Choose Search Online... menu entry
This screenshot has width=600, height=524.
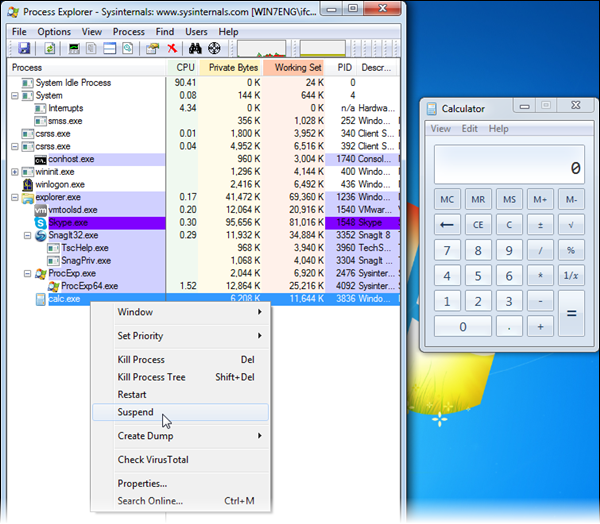(x=180, y=501)
